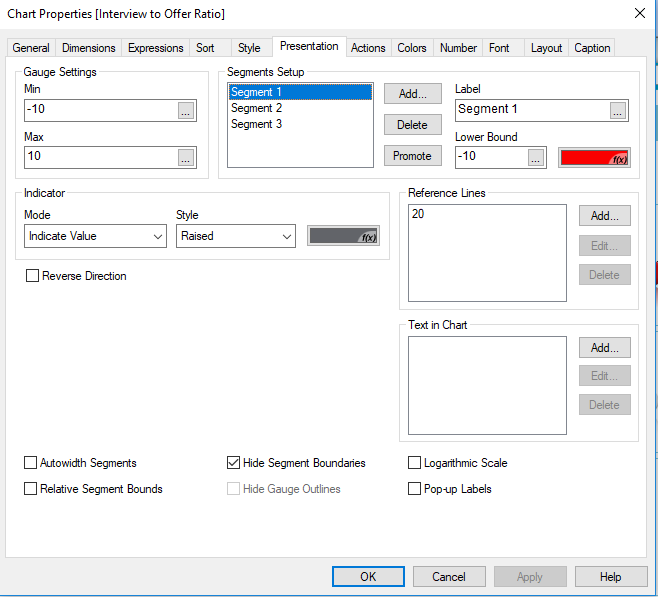Select Segment 1 in the list
The width and height of the screenshot is (658, 597).
click(300, 92)
